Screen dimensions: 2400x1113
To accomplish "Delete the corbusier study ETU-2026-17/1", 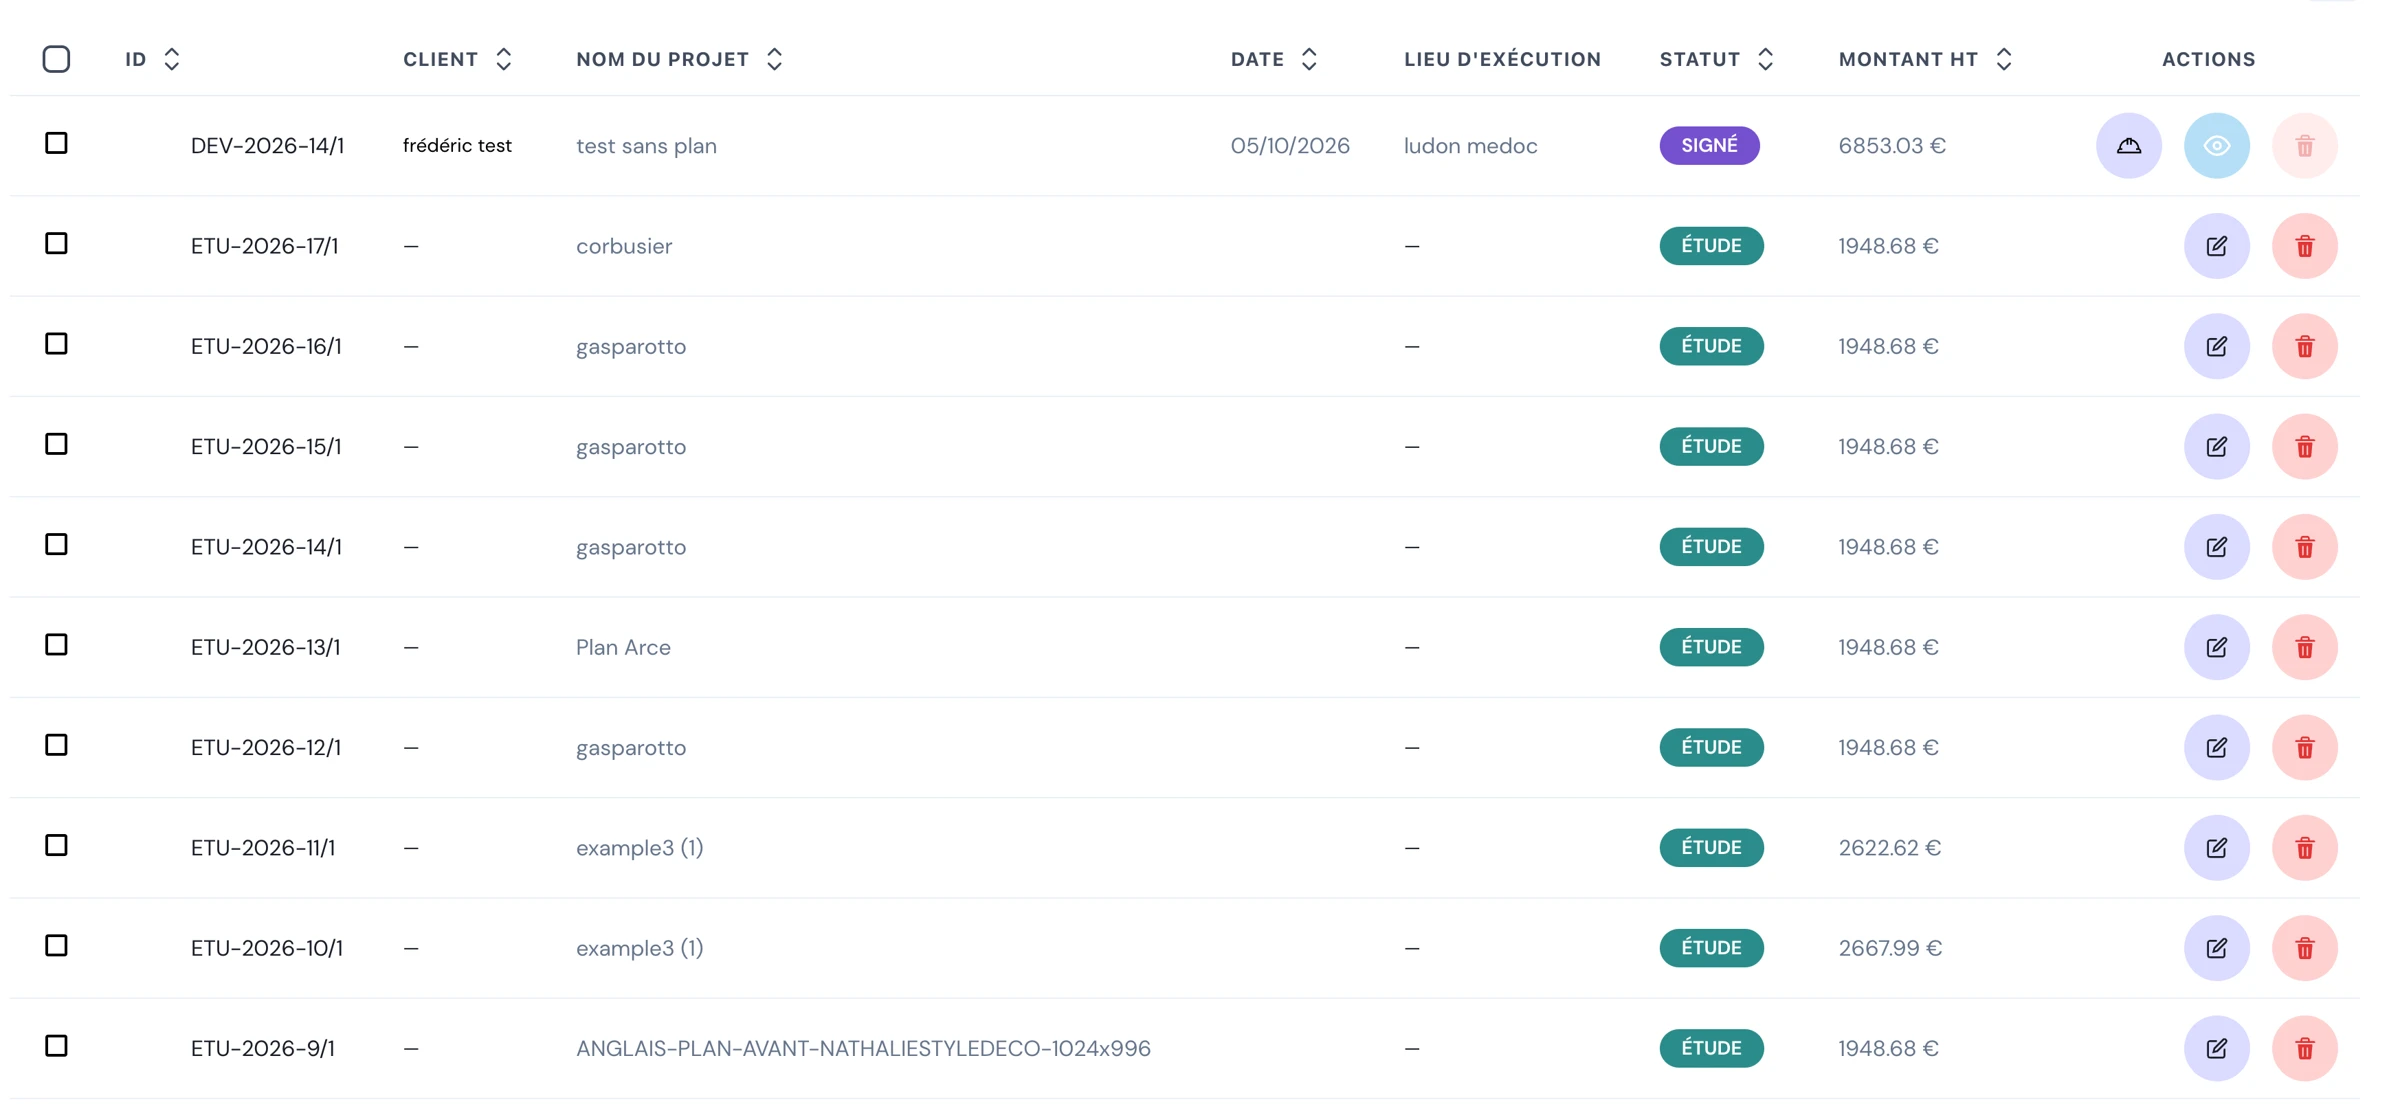I will [2304, 246].
